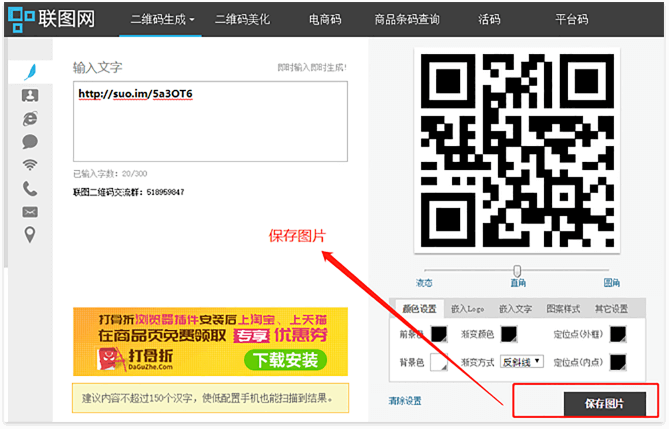669x429 pixels.
Task: Open the 平台码 menu item
Action: point(571,20)
